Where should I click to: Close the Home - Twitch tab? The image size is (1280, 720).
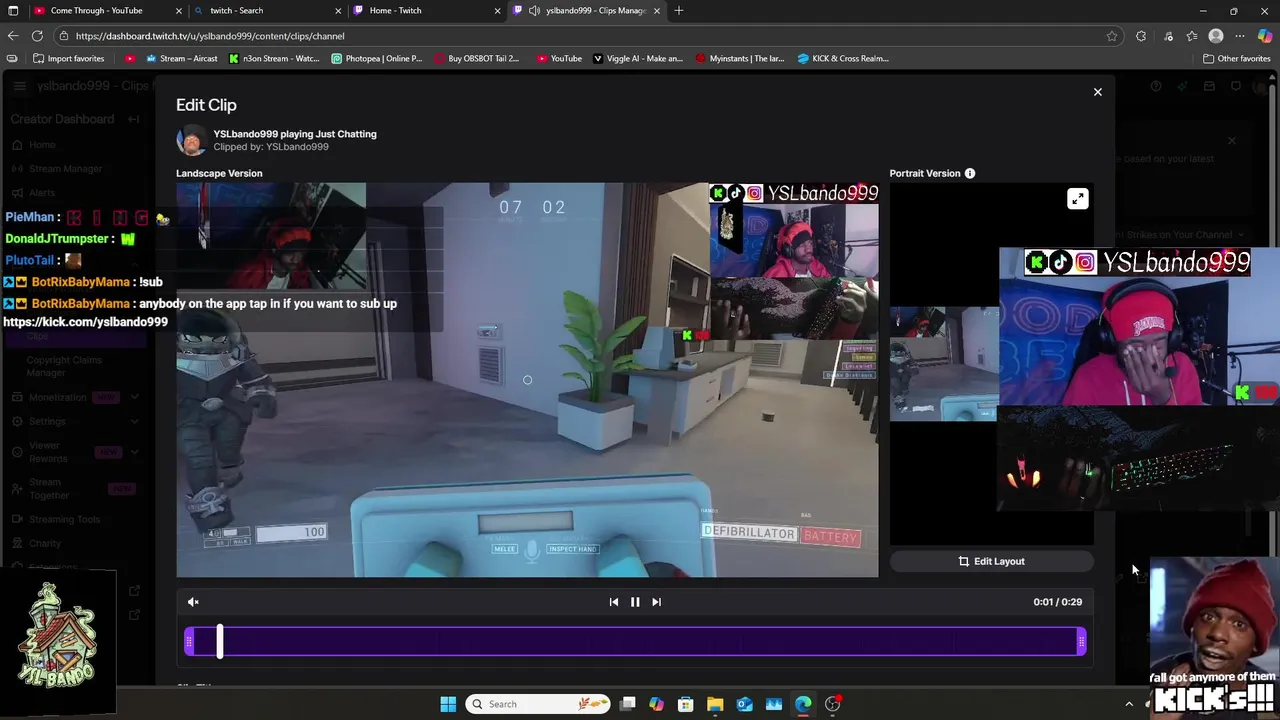[x=497, y=10]
